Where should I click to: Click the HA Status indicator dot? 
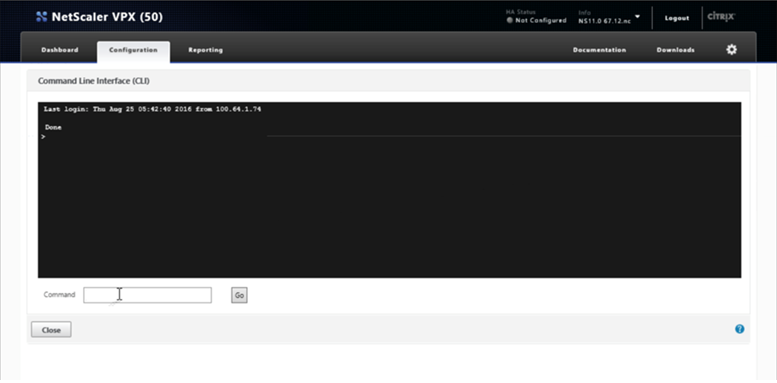509,20
